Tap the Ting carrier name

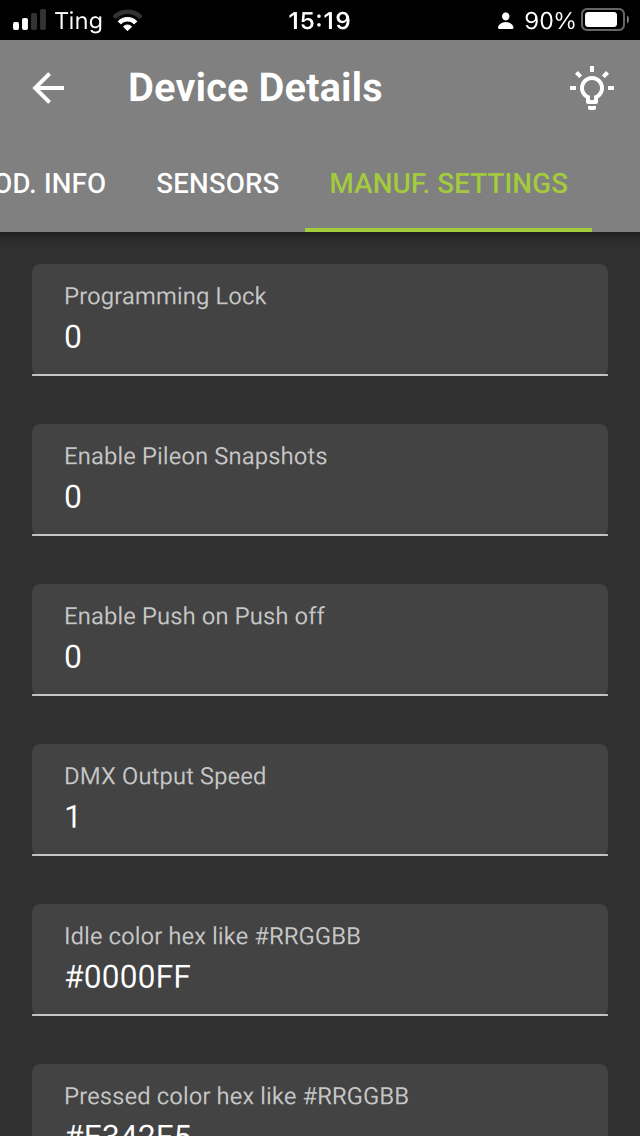pos(79,20)
